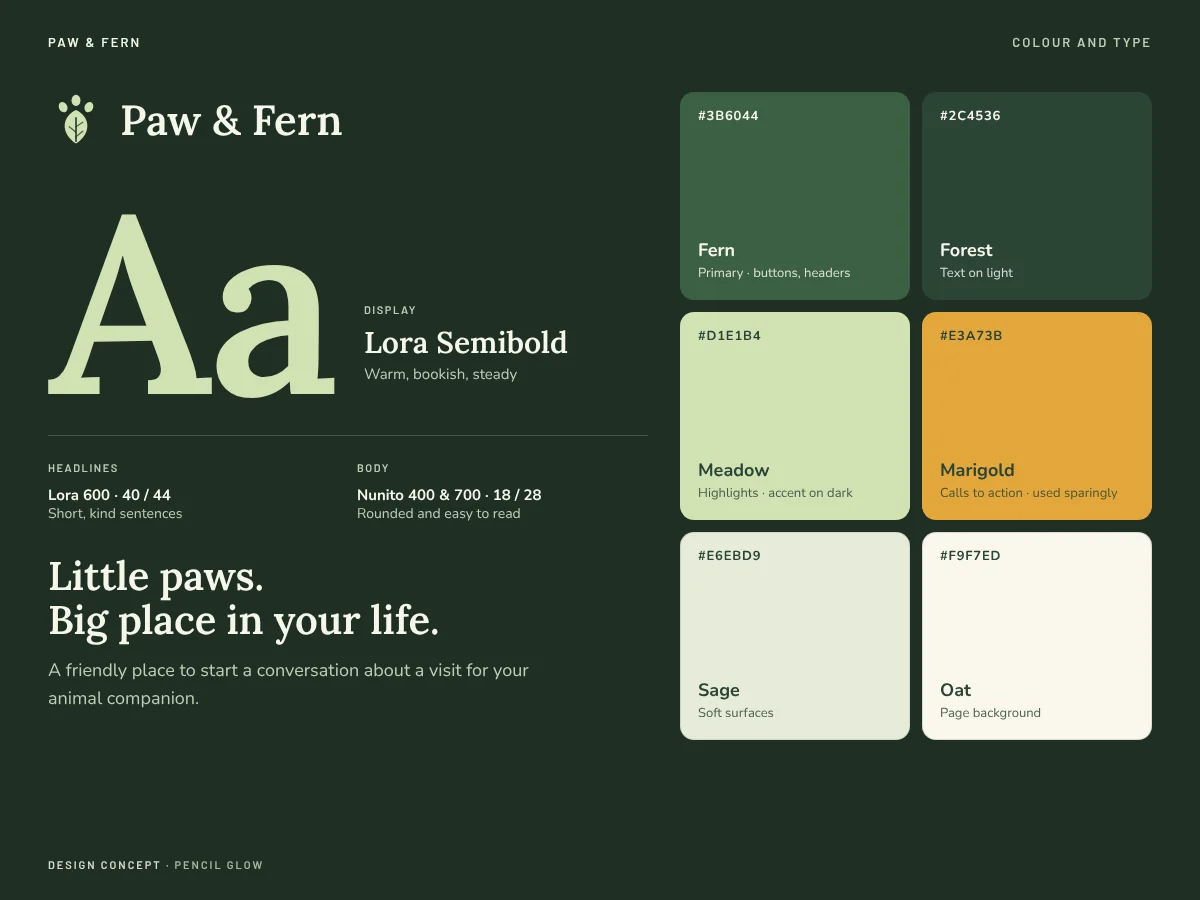This screenshot has width=1200, height=900.
Task: Click 'Page background' caption
Action: coord(990,713)
